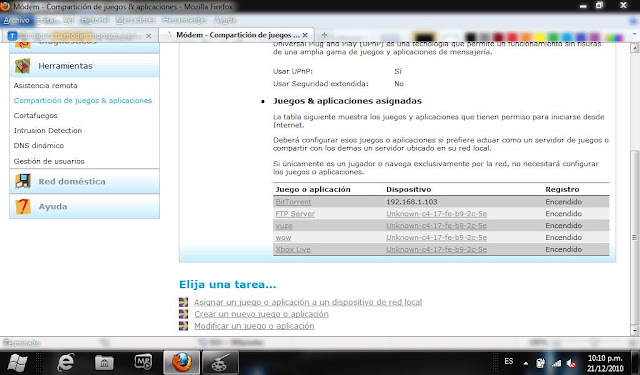Open Unknown device link in vuze row

(436, 225)
